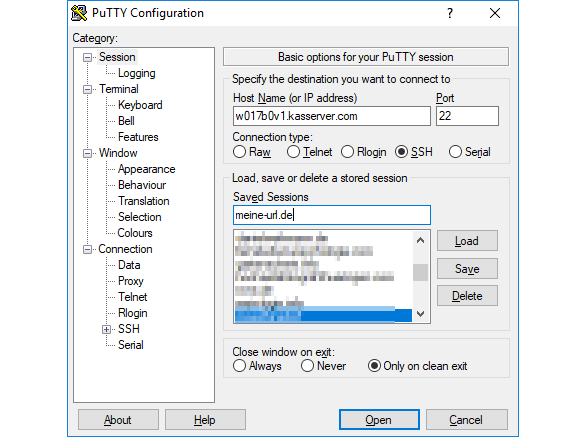586x437 pixels.
Task: Collapse the Connection tree node
Action: point(87,249)
